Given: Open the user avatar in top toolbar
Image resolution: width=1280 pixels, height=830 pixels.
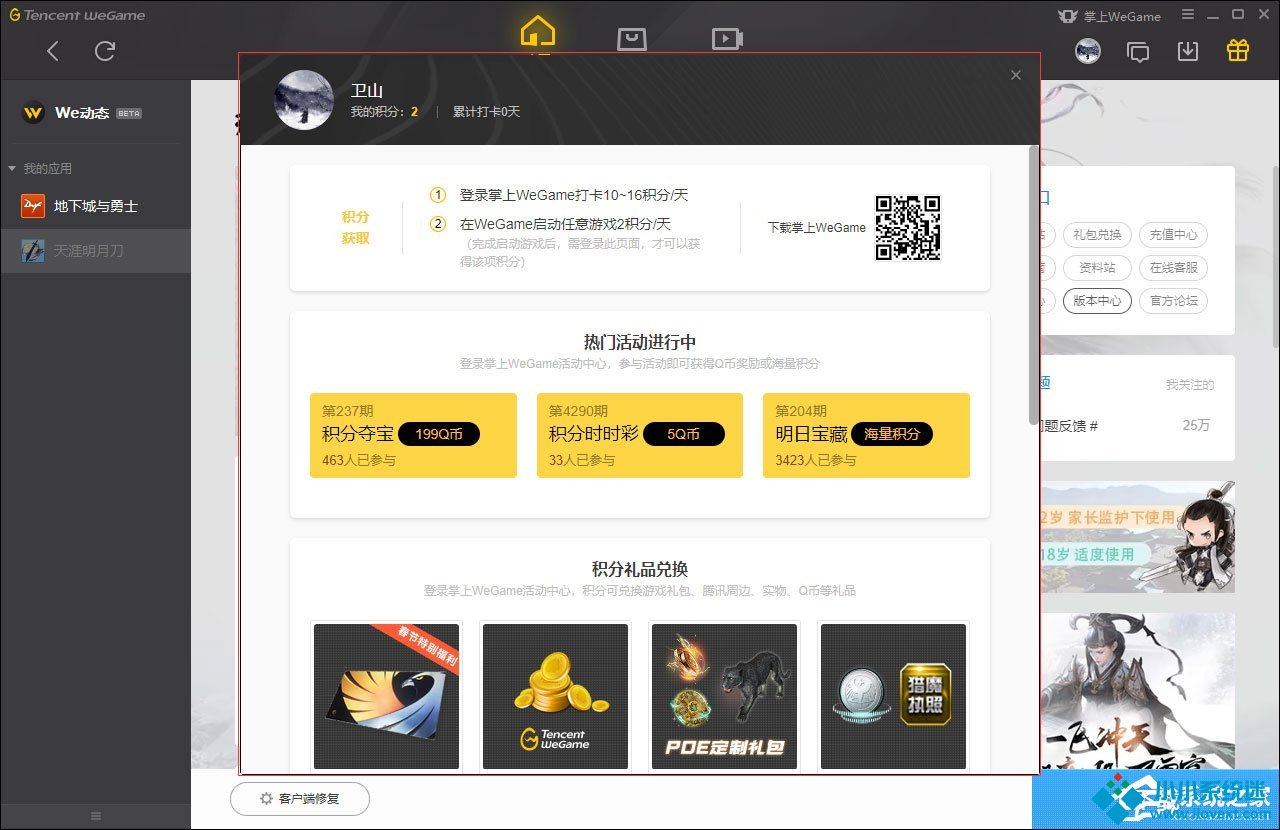Looking at the screenshot, I should tap(1088, 51).
